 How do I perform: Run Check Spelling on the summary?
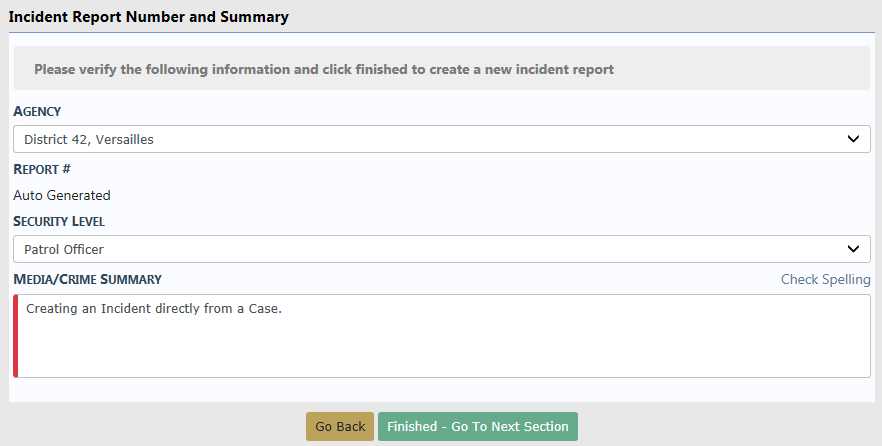click(x=825, y=279)
